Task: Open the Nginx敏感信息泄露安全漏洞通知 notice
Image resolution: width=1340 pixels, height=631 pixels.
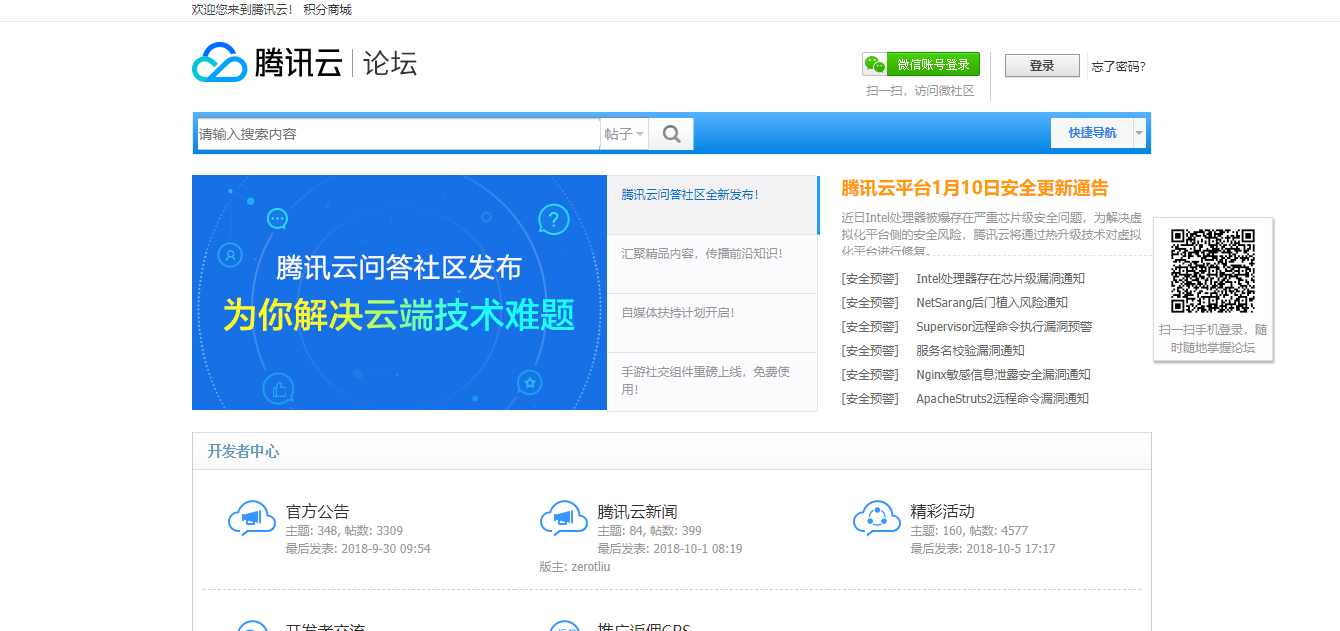Action: click(1003, 375)
